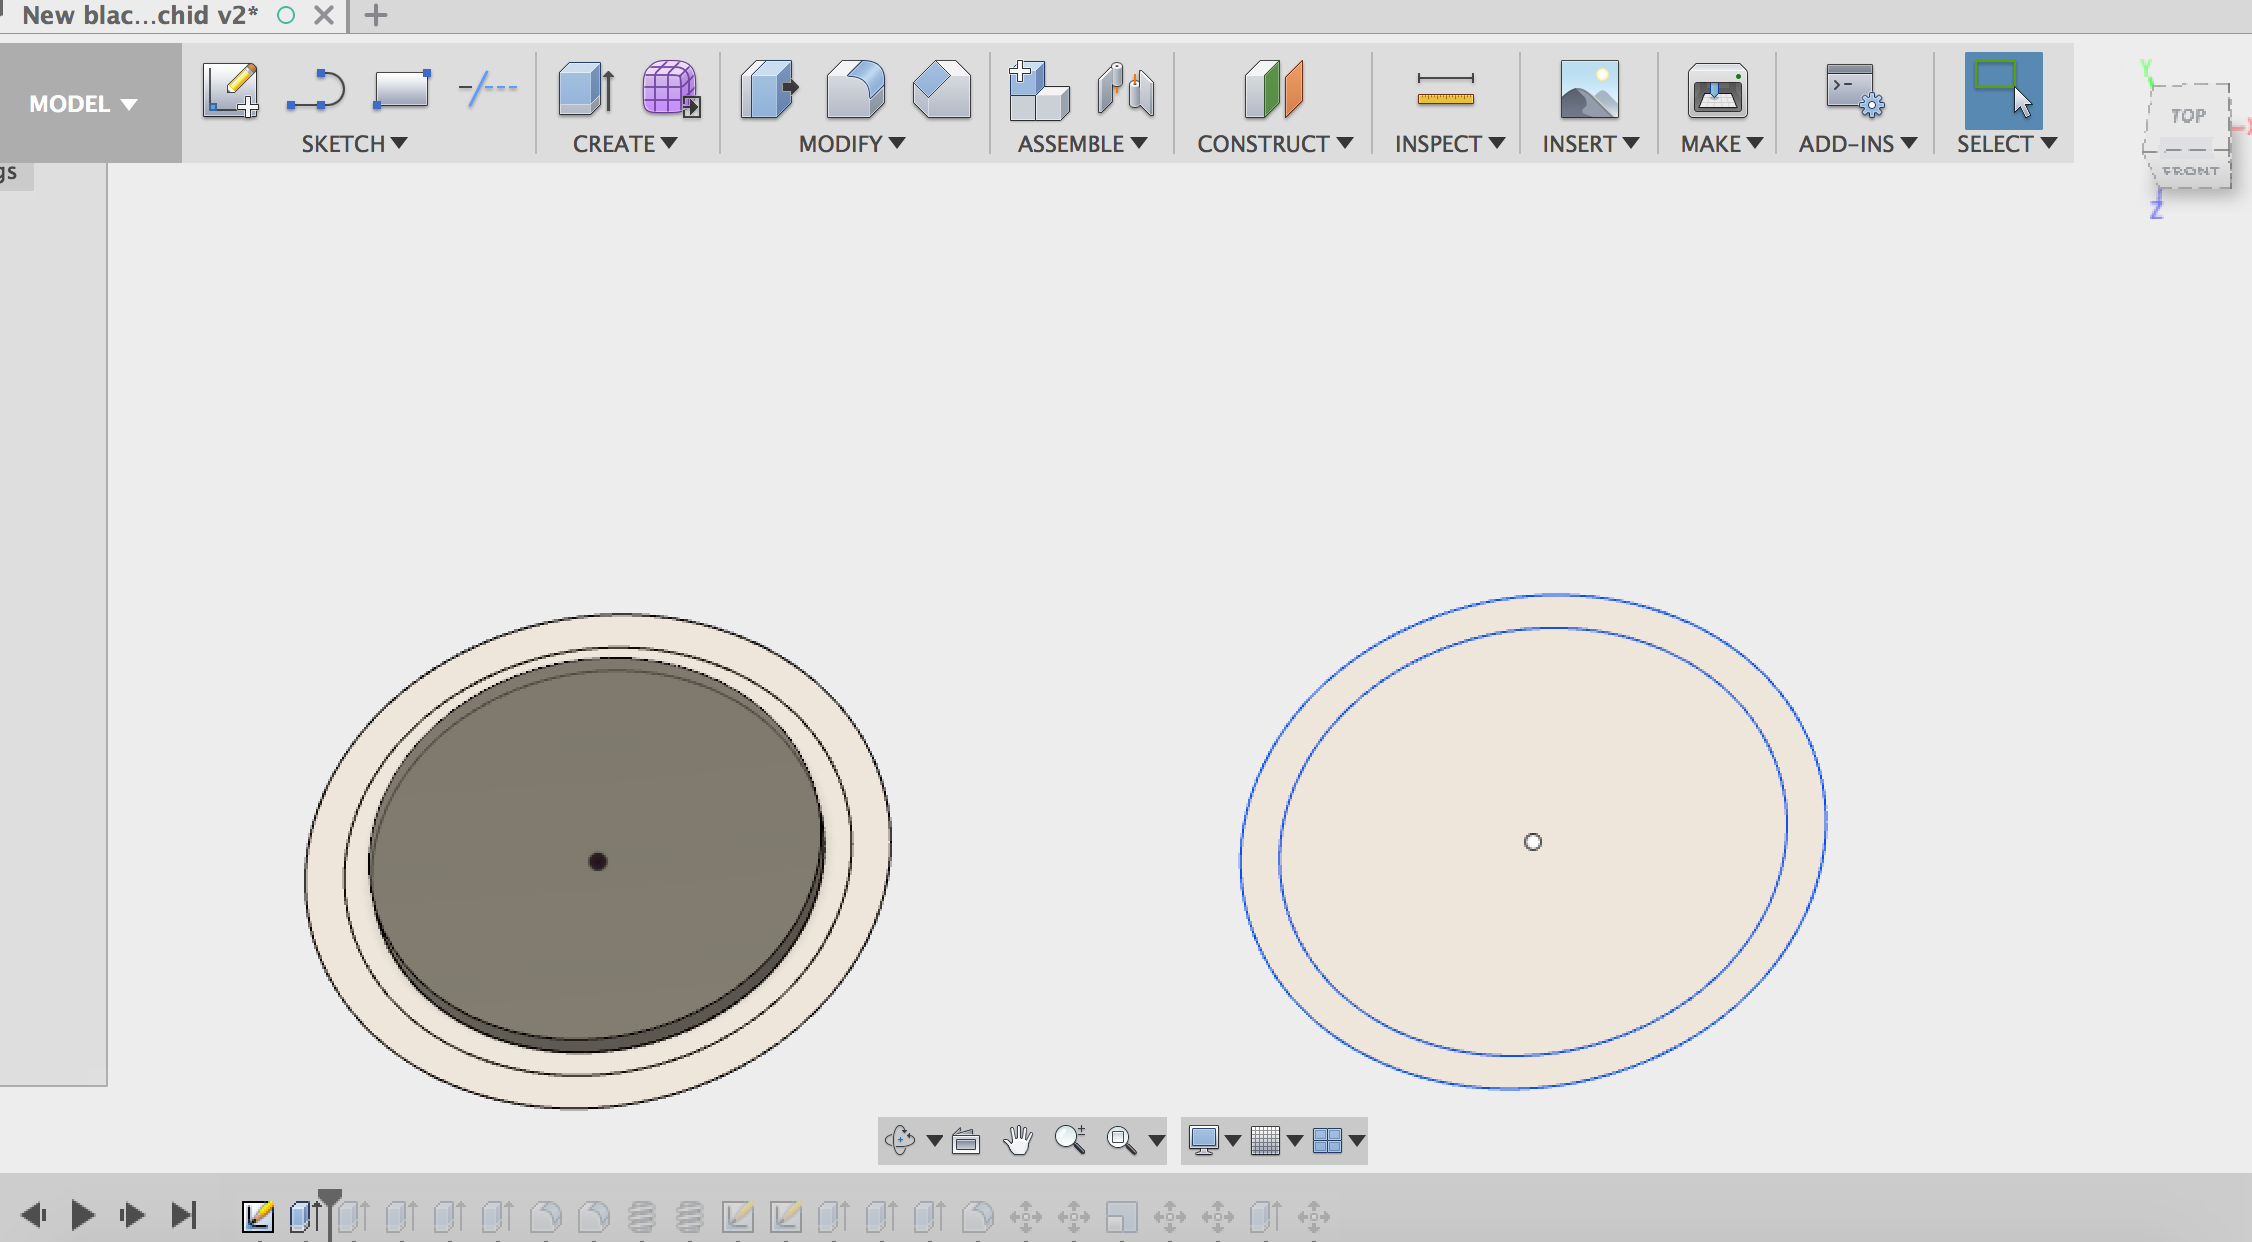The width and height of the screenshot is (2252, 1242).
Task: Activate the Orbit navigation tool
Action: tap(900, 1140)
